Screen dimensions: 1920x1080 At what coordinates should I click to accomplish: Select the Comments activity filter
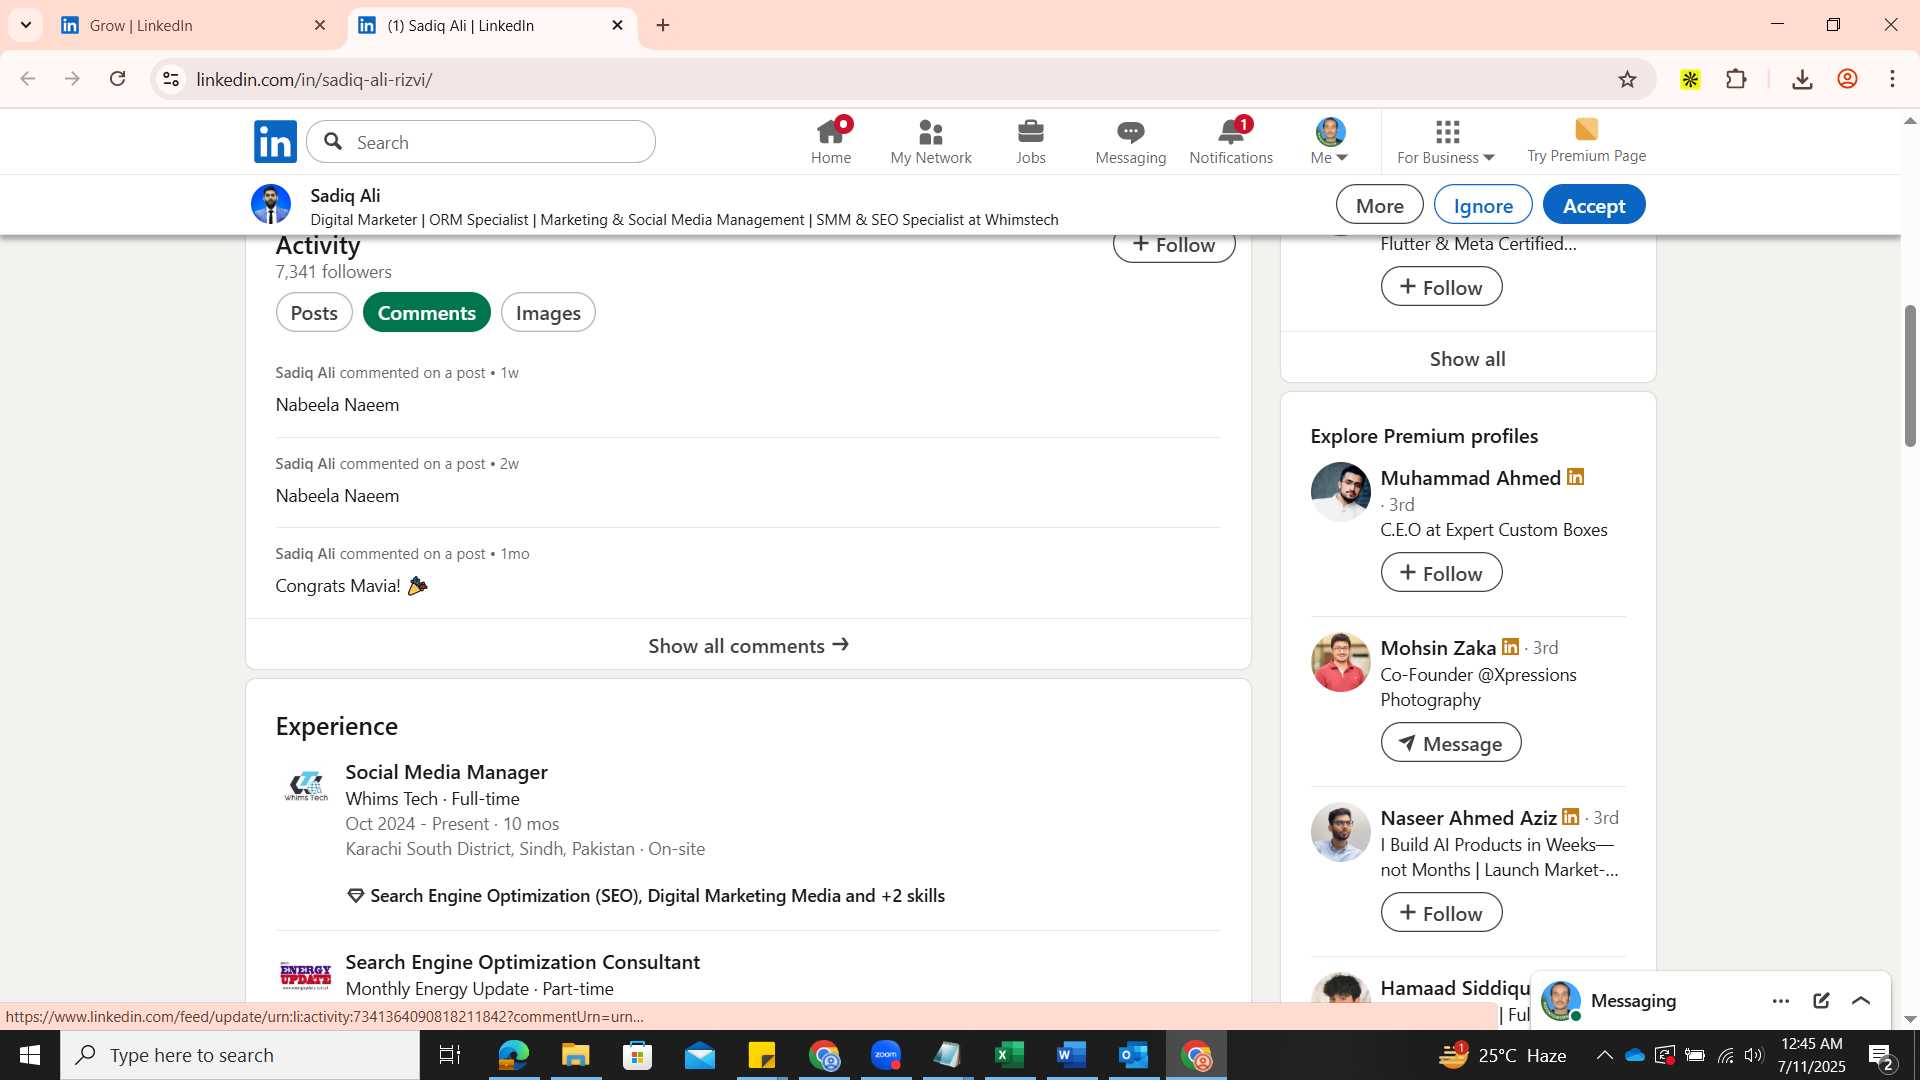point(427,313)
